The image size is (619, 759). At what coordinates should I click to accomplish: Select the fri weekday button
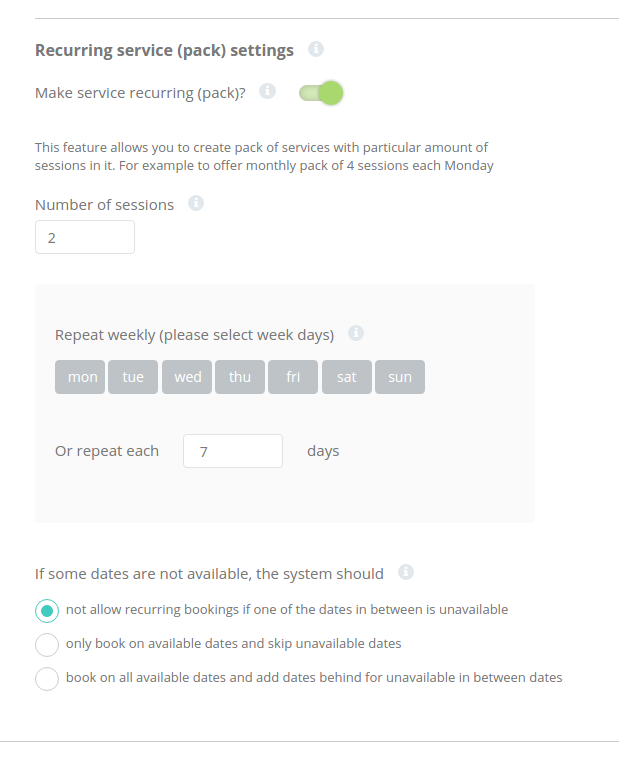tap(293, 377)
